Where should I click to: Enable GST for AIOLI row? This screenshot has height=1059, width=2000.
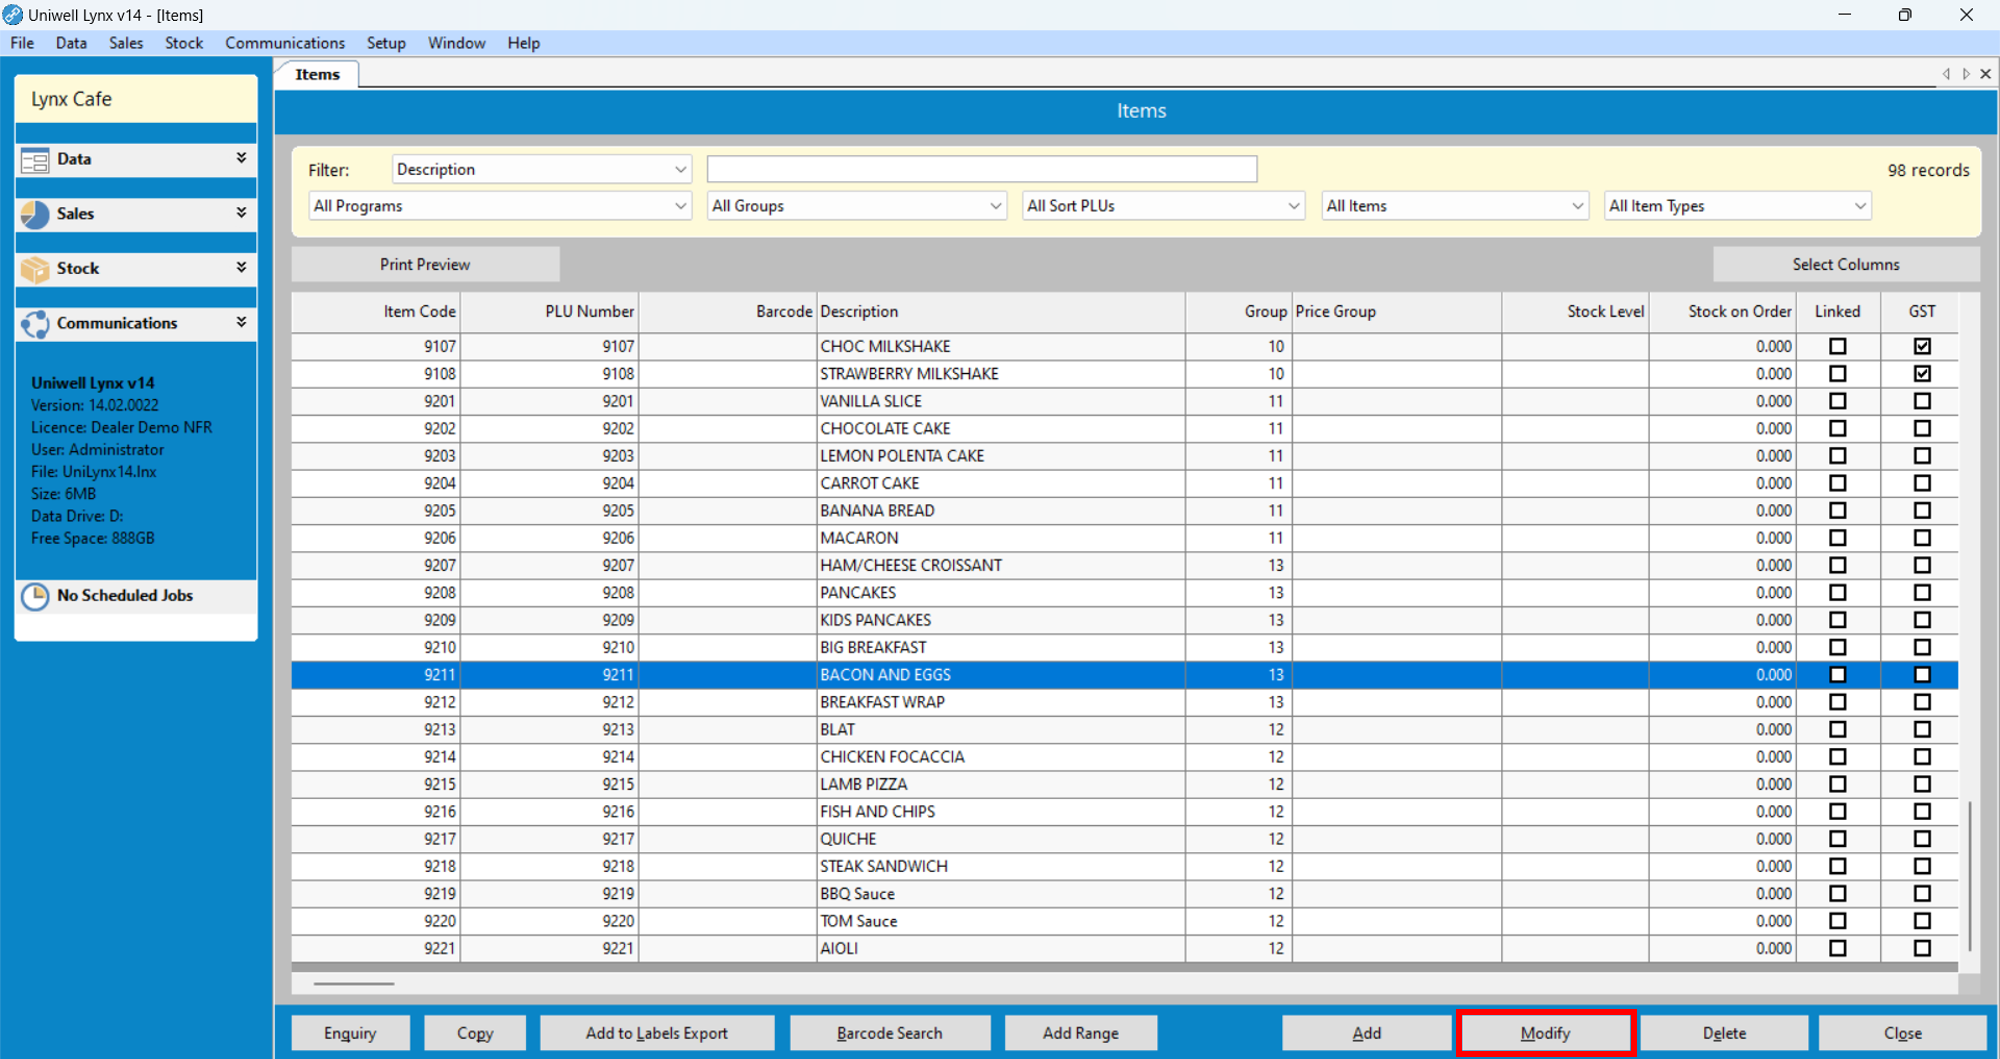point(1922,949)
